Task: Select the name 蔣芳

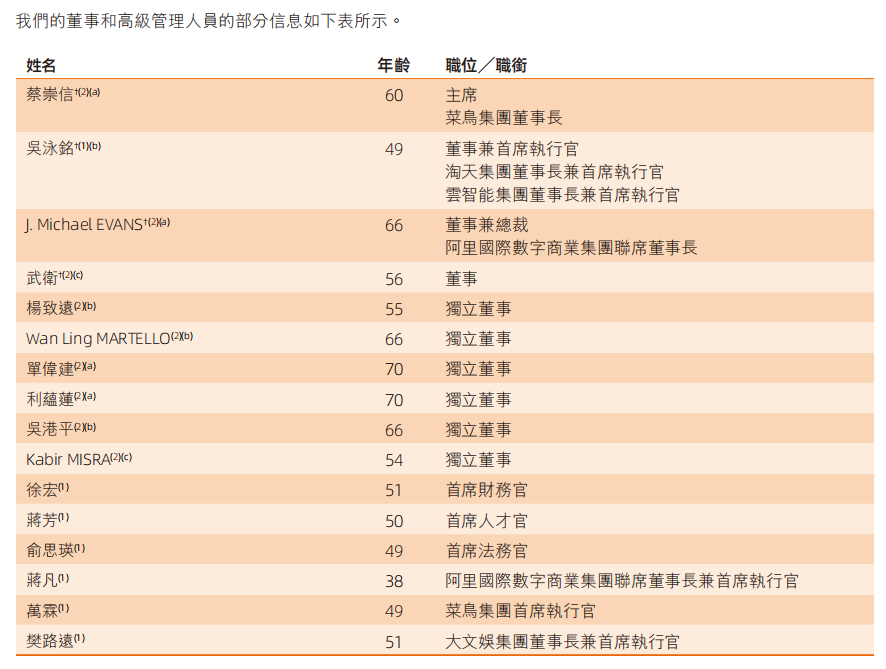Action: pos(42,520)
